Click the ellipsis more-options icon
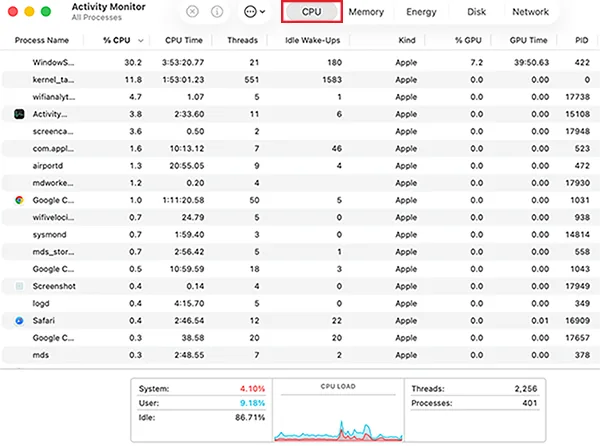Screen dimensions: 600x446 click(250, 12)
